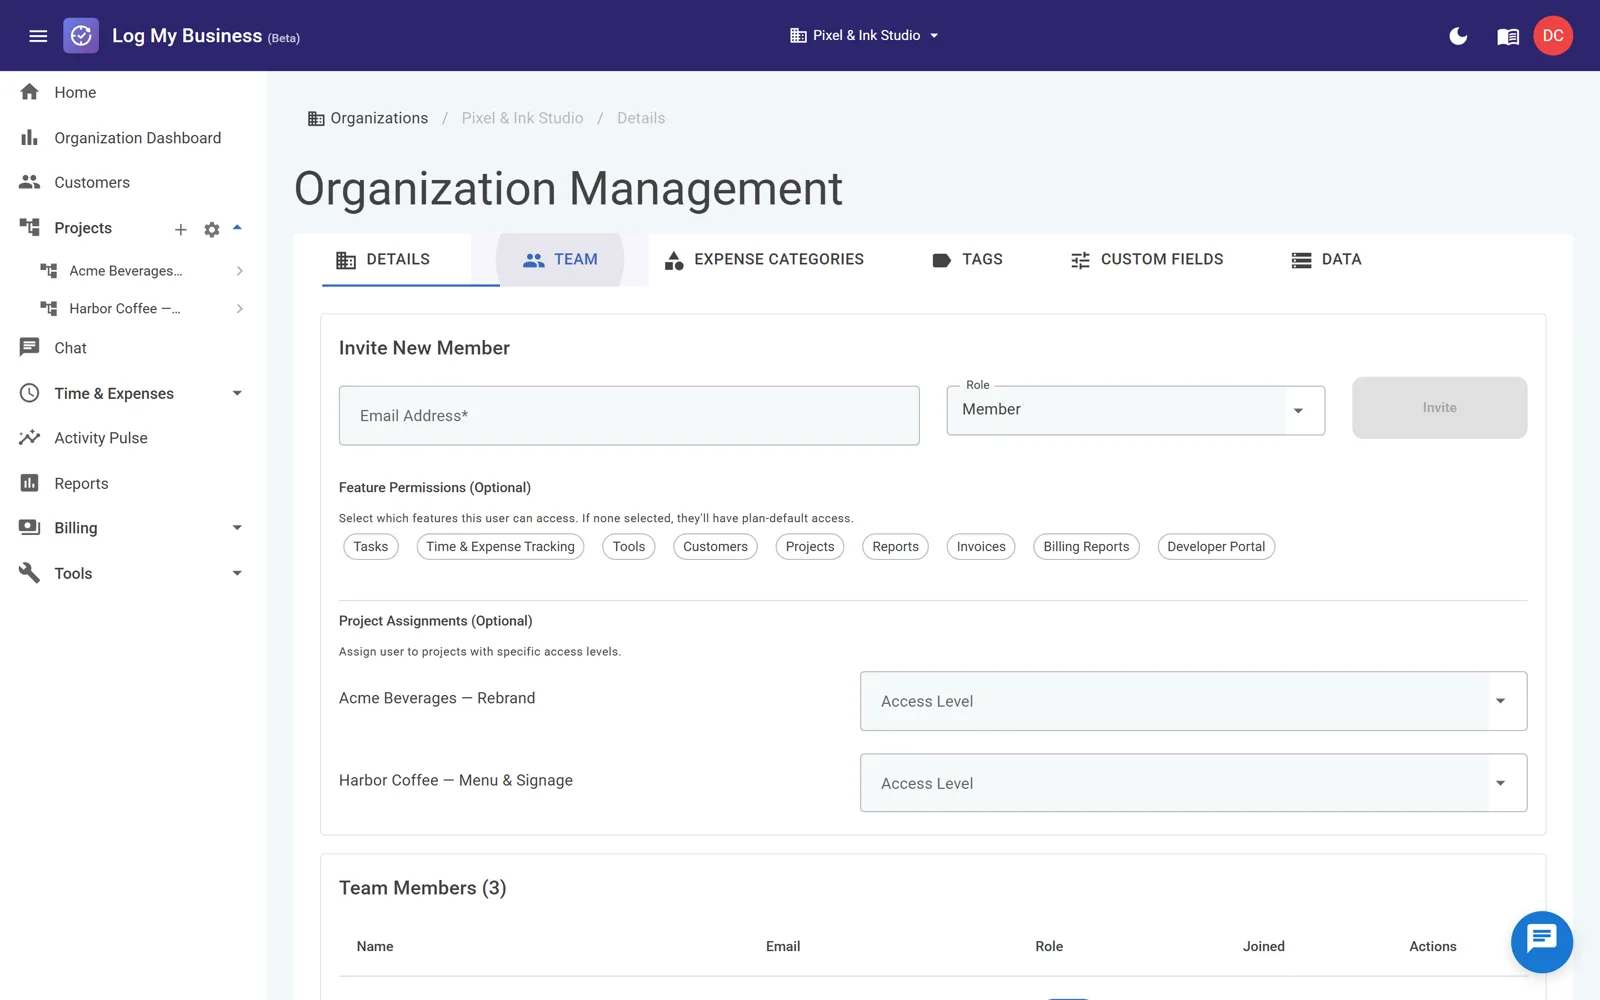Toggle the Invoices permission chip

click(981, 547)
